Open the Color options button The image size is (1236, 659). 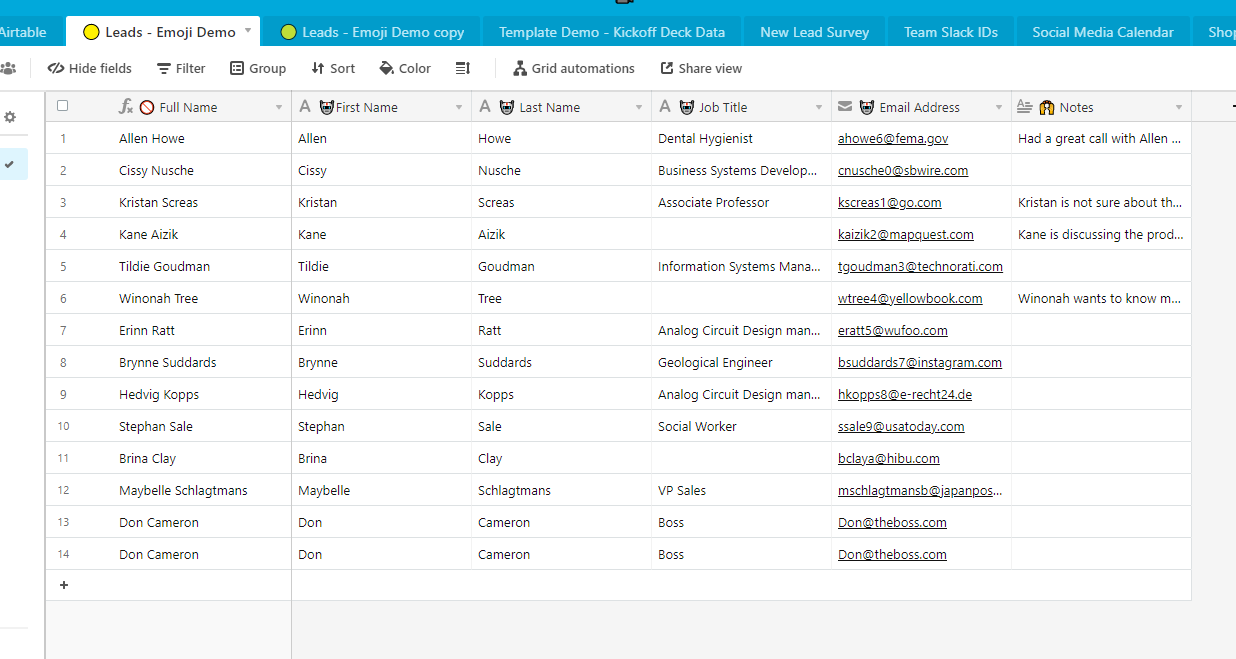click(x=405, y=68)
